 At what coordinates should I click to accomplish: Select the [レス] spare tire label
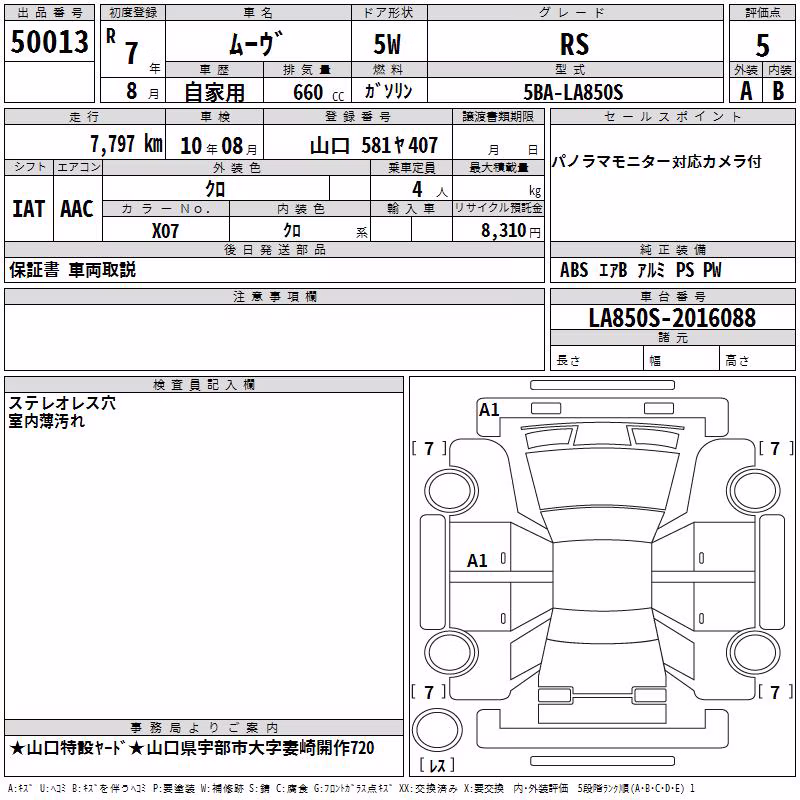(437, 765)
